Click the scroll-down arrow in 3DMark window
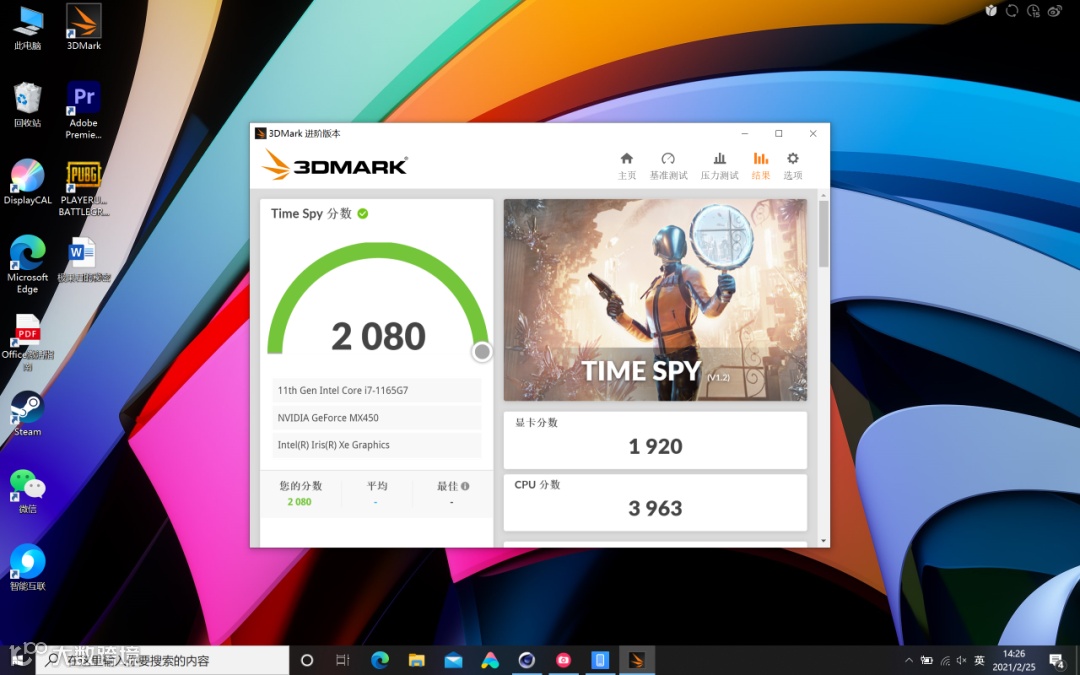 tap(823, 541)
